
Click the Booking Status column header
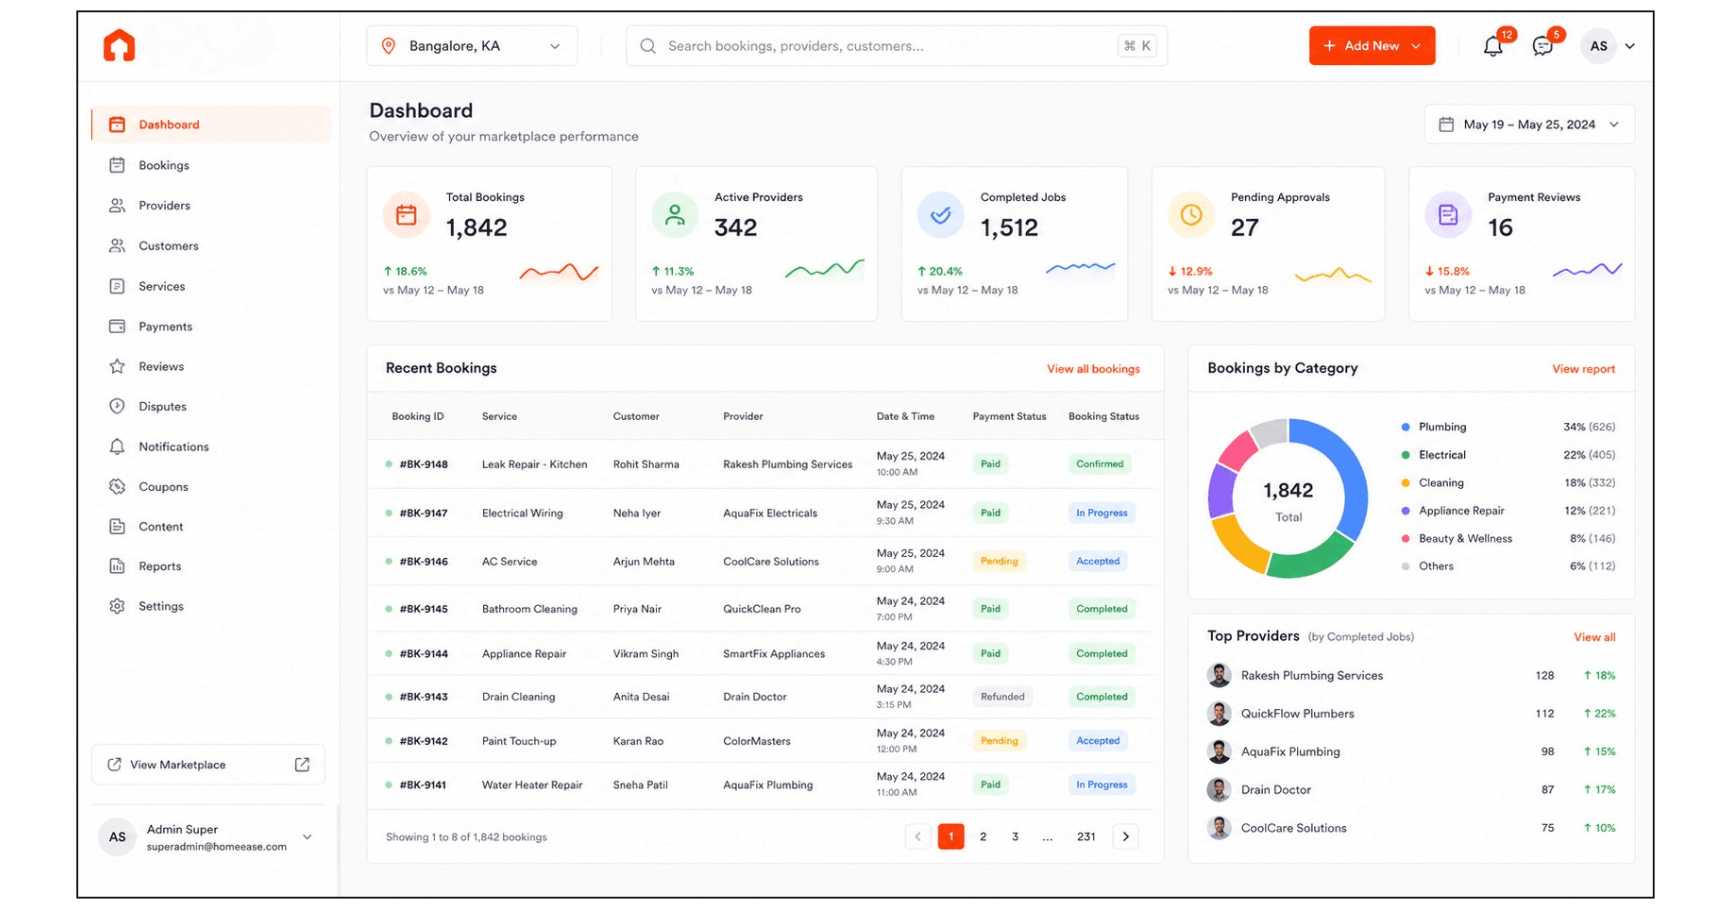[1103, 417]
